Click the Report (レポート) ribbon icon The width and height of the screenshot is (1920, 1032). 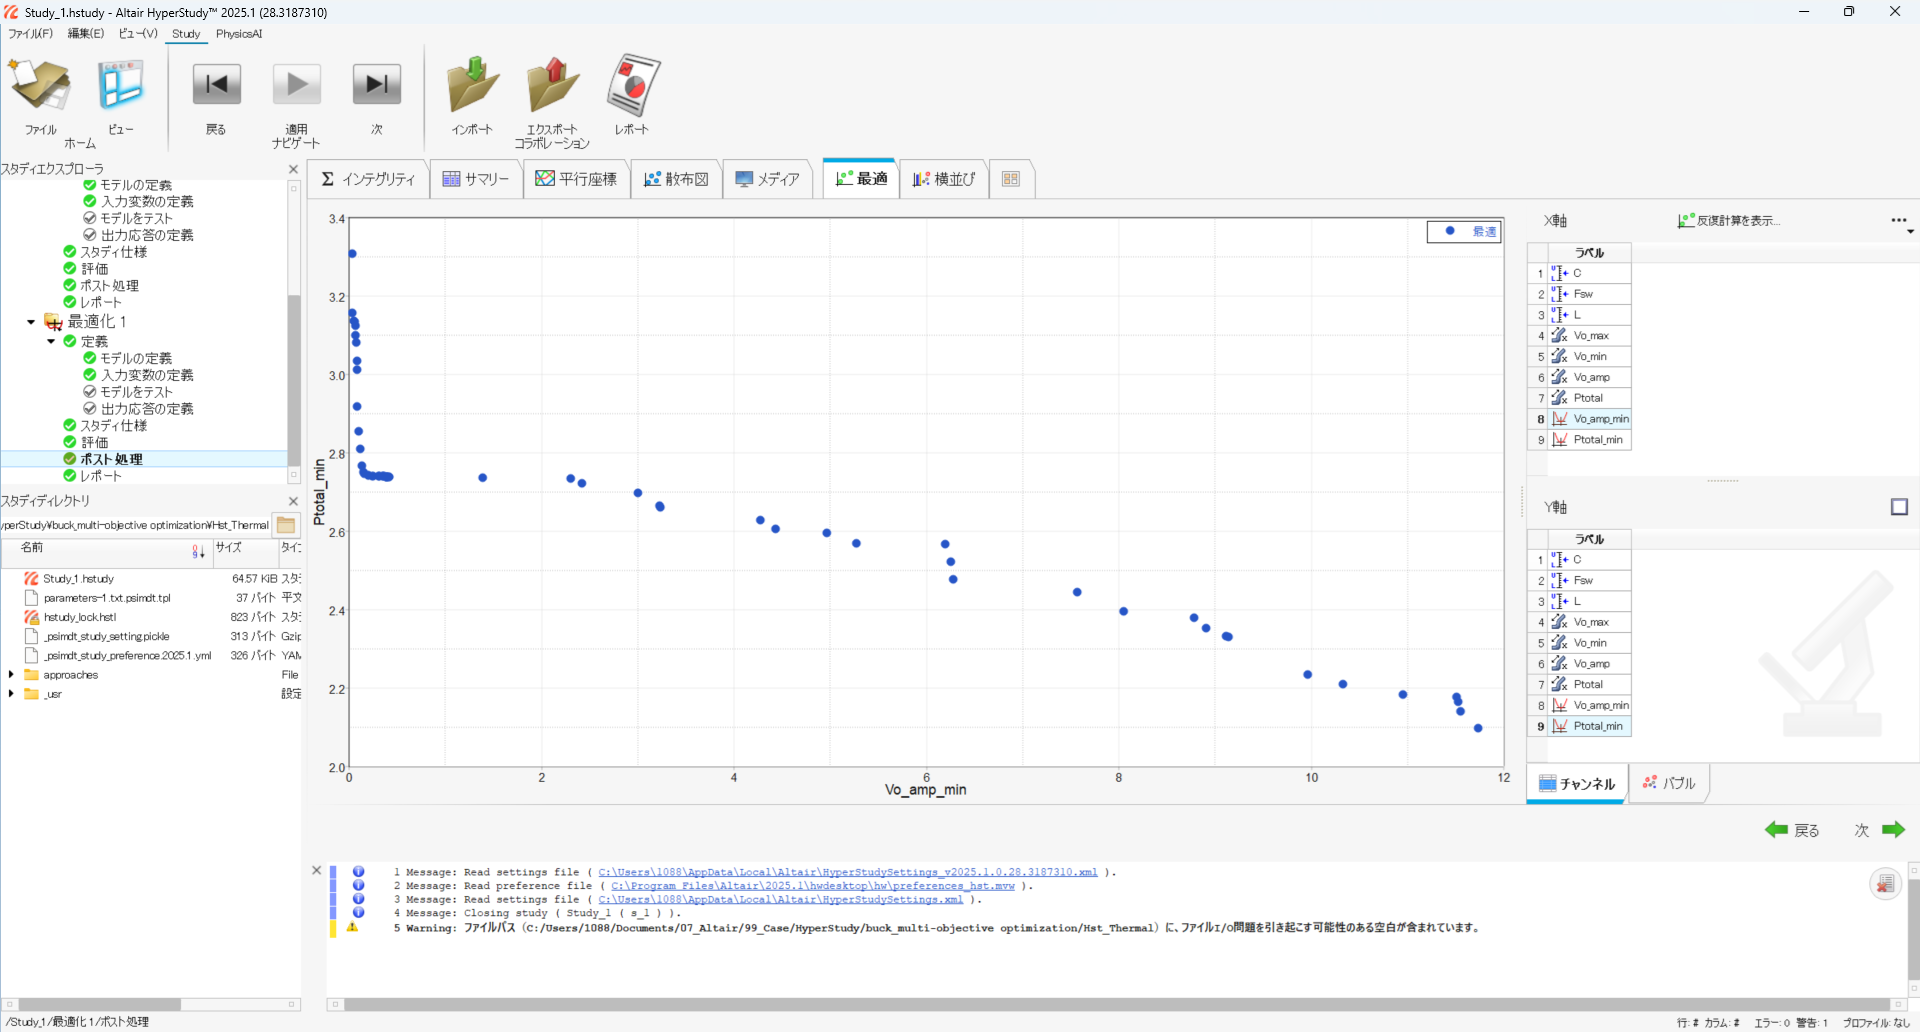(632, 87)
